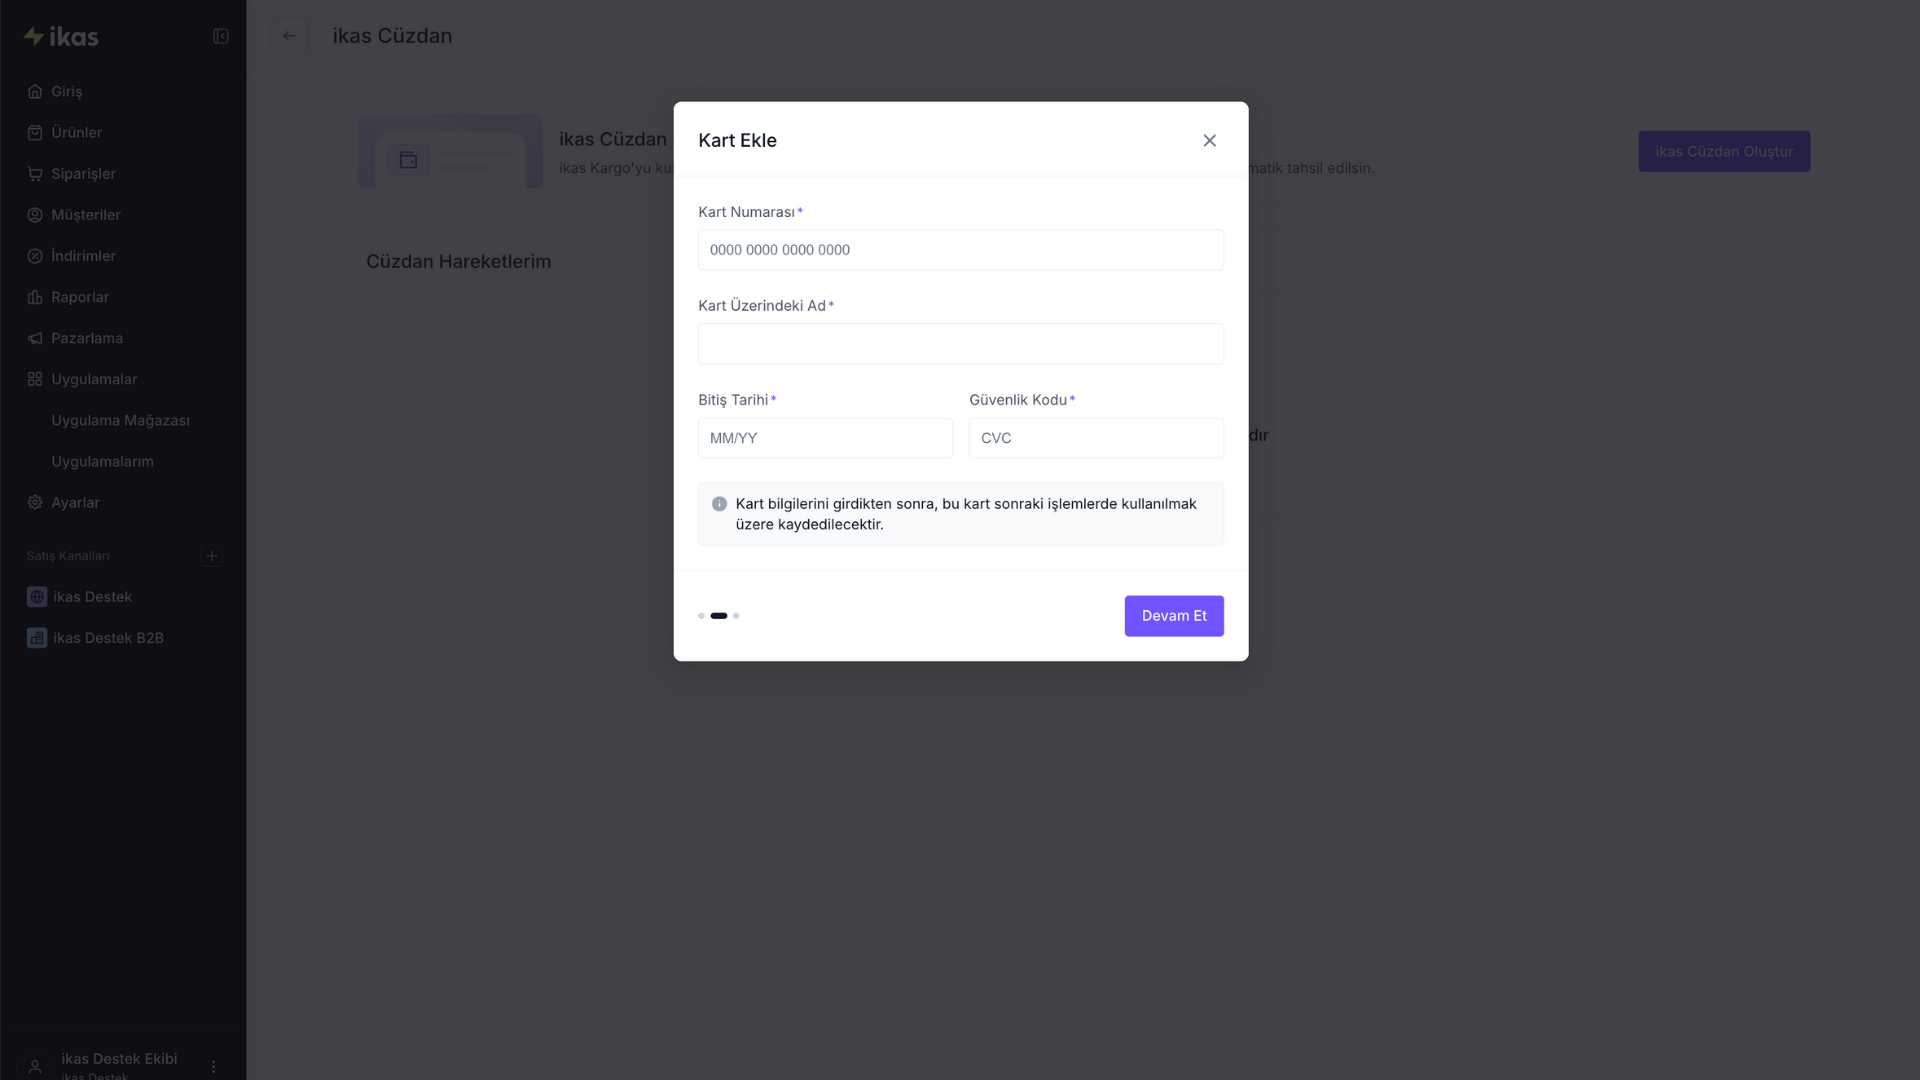Click the Pazarlama megaphone icon
This screenshot has height=1080, width=1920.
pyautogui.click(x=35, y=338)
